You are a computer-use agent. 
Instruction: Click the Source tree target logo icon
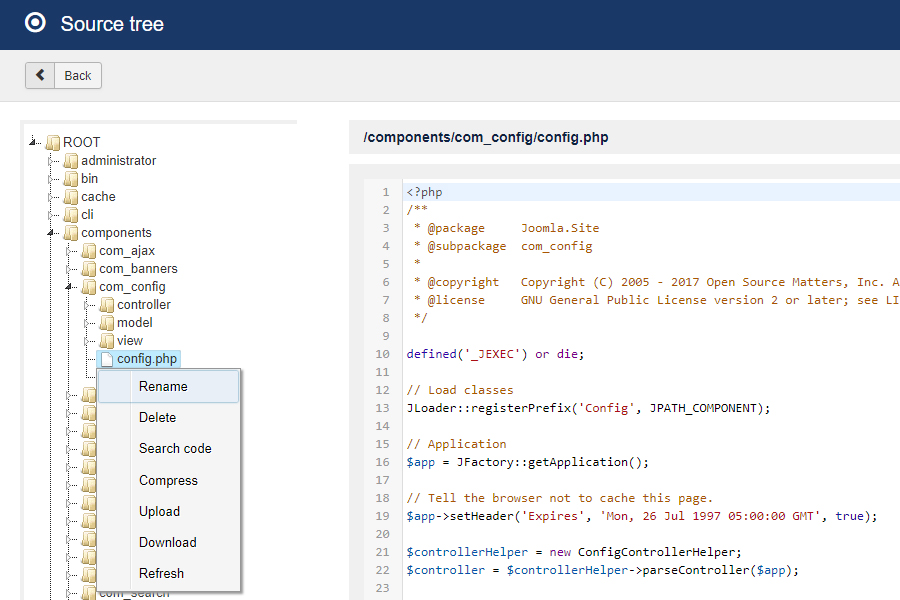35,23
